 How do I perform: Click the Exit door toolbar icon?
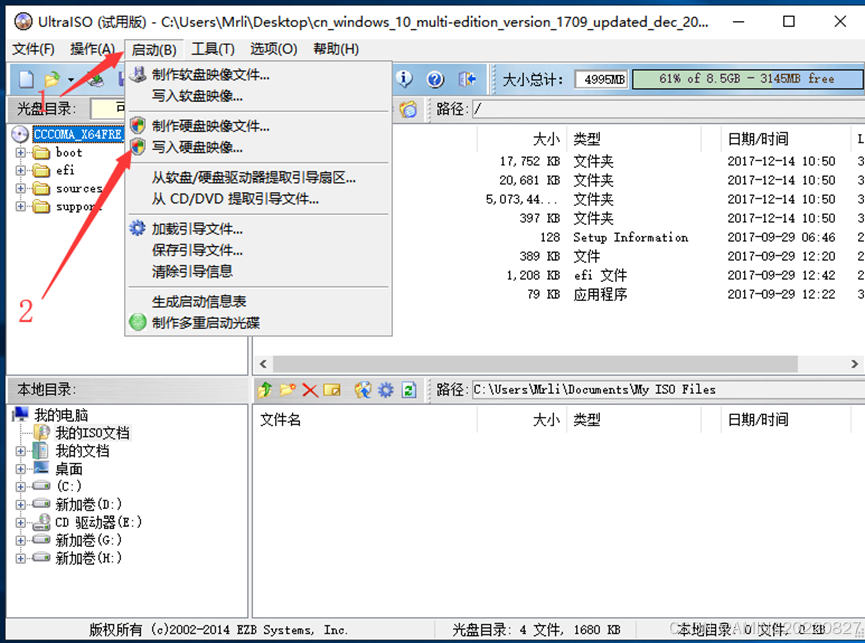[x=467, y=79]
